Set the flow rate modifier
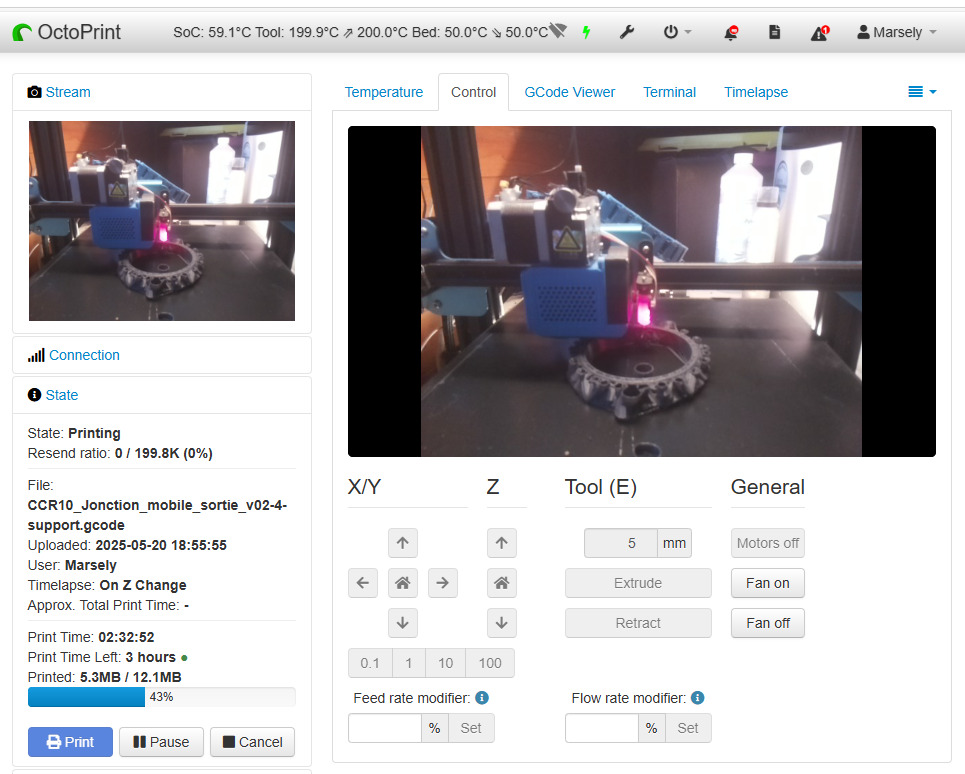 tap(688, 728)
